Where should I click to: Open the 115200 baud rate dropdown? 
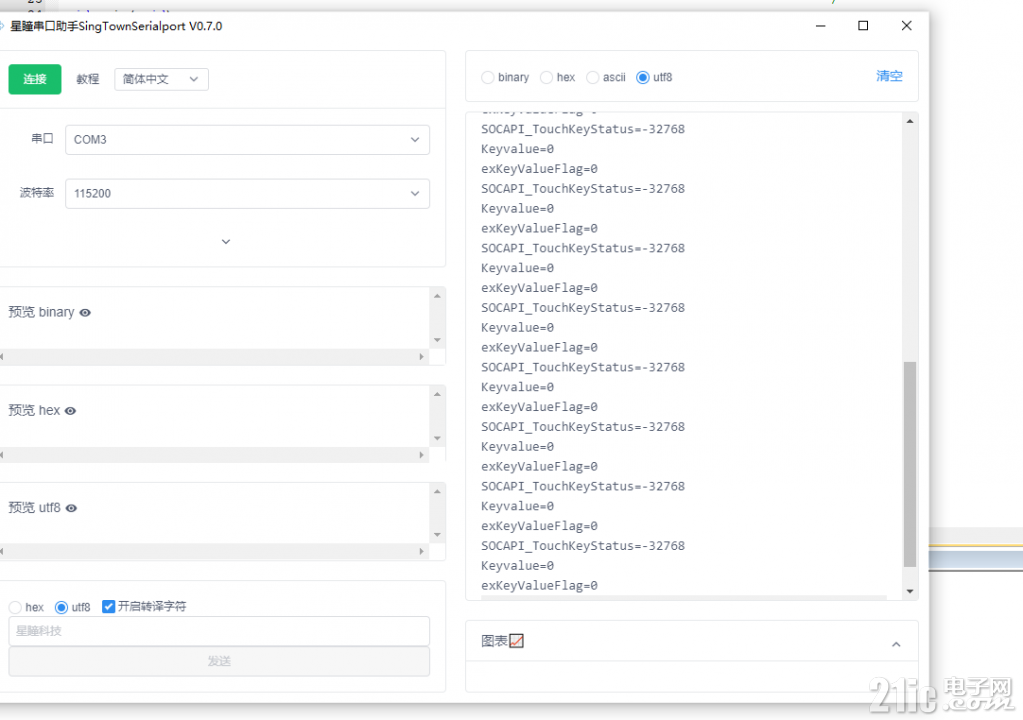point(247,194)
